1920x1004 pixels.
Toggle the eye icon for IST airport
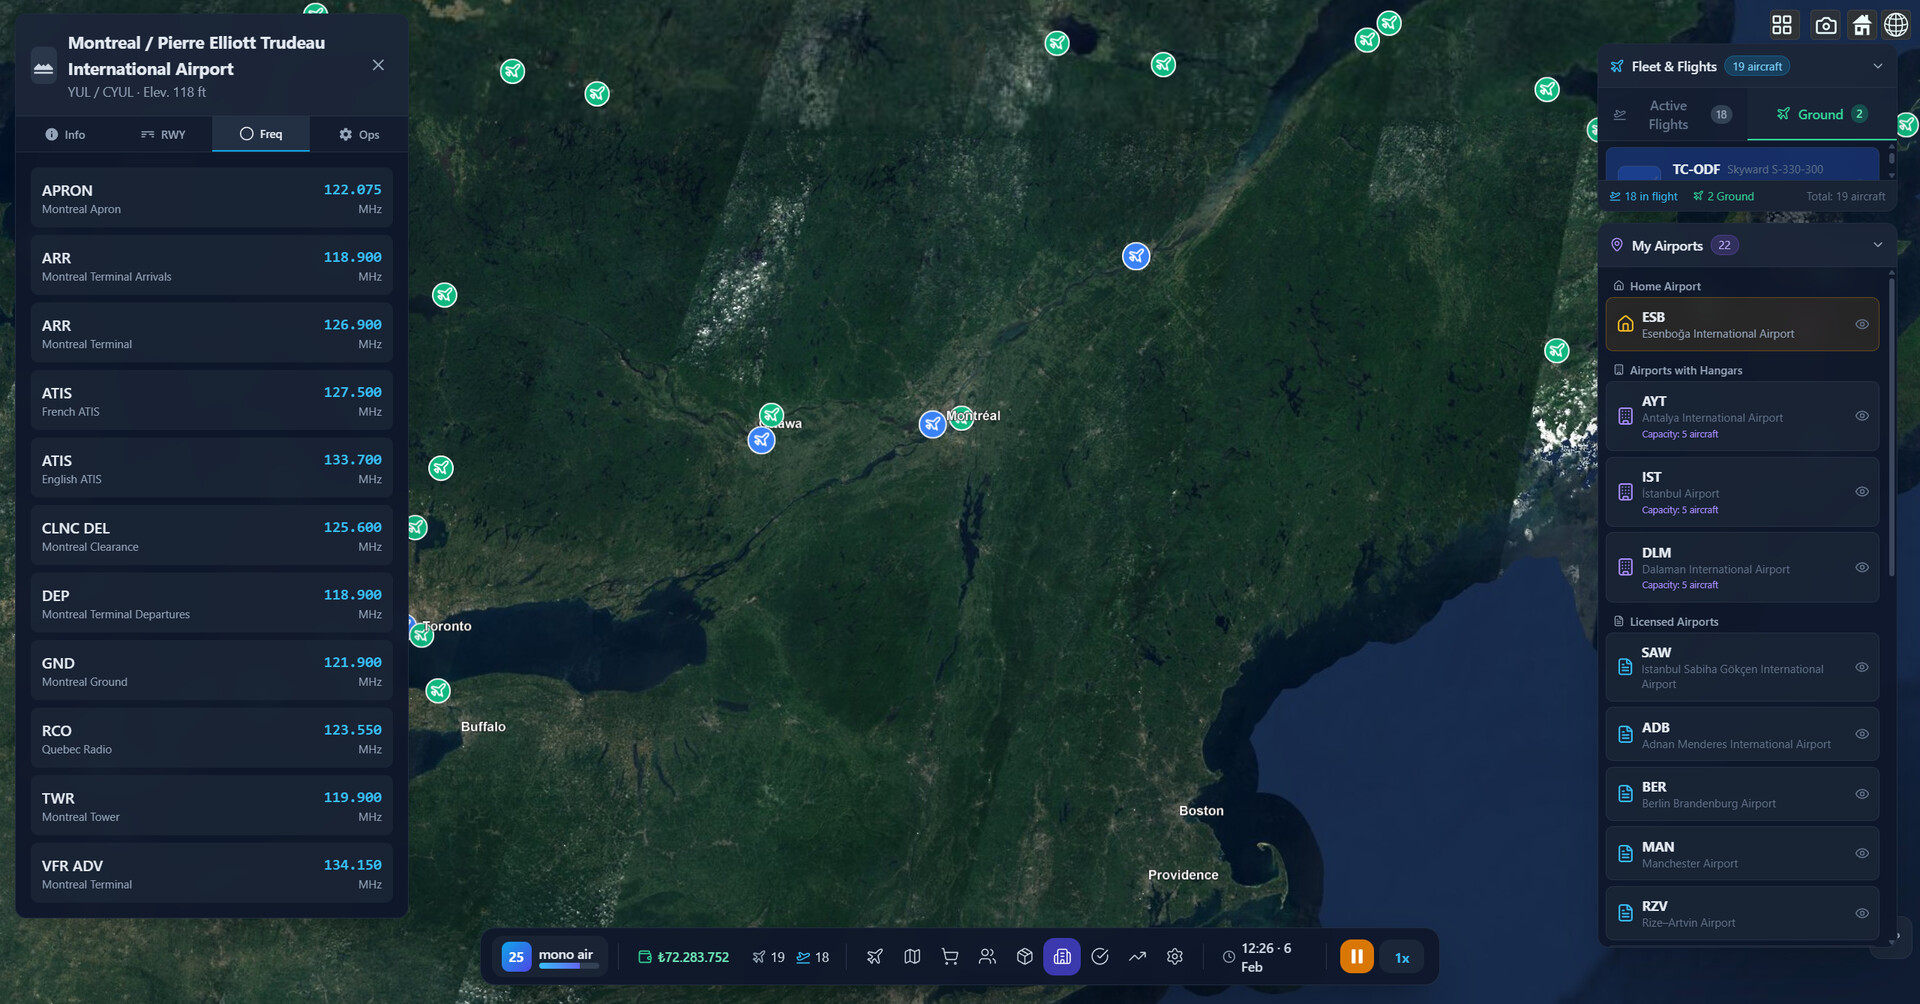click(1861, 492)
